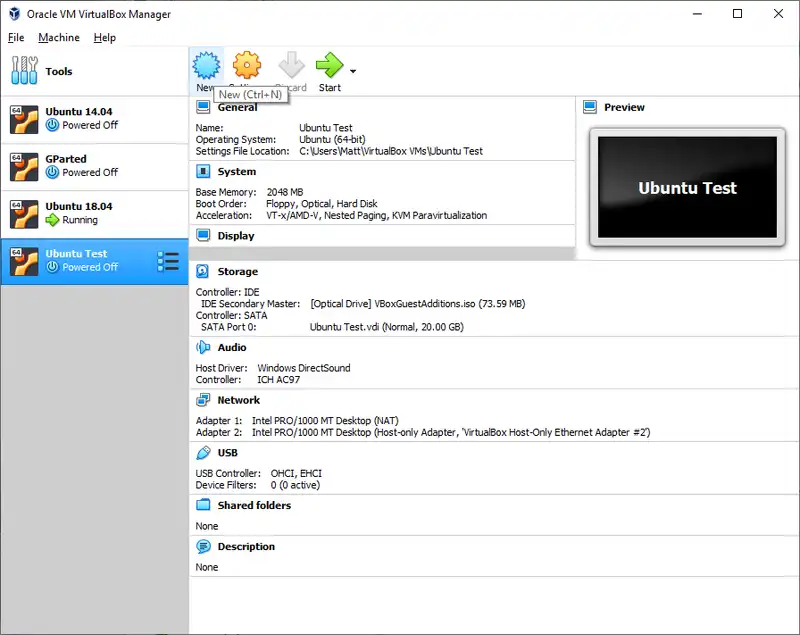Open Ubuntu Test machine tools menu icon
Screen dimensions: 800x635
pos(168,261)
